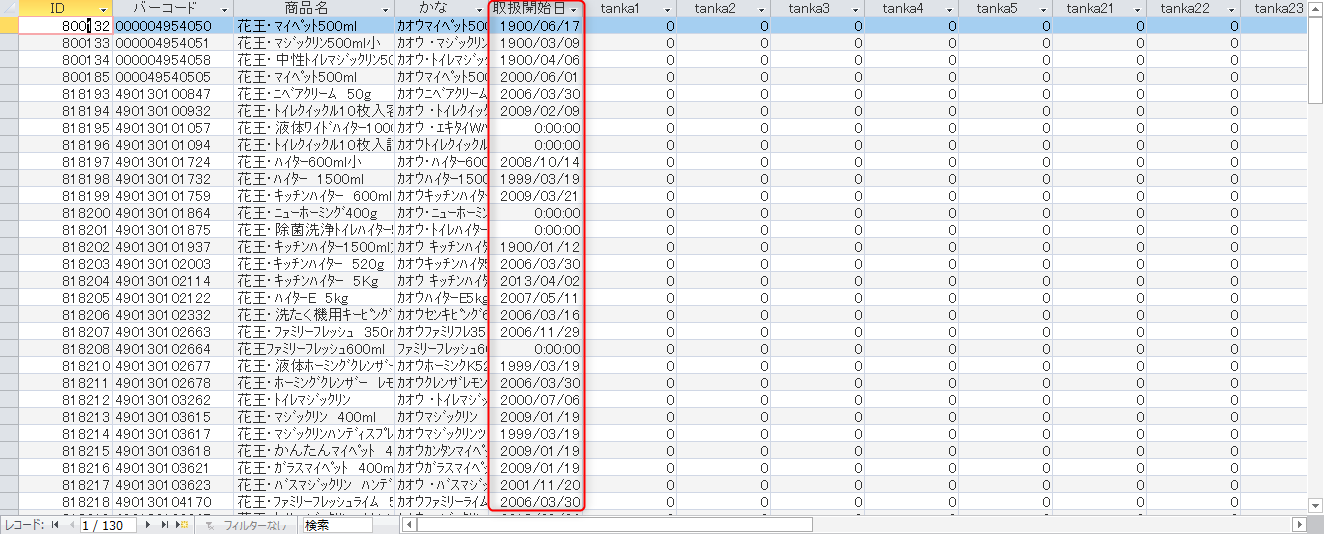Open the 商品名 column filter dropdown arrow
The image size is (1324, 534).
tap(386, 9)
